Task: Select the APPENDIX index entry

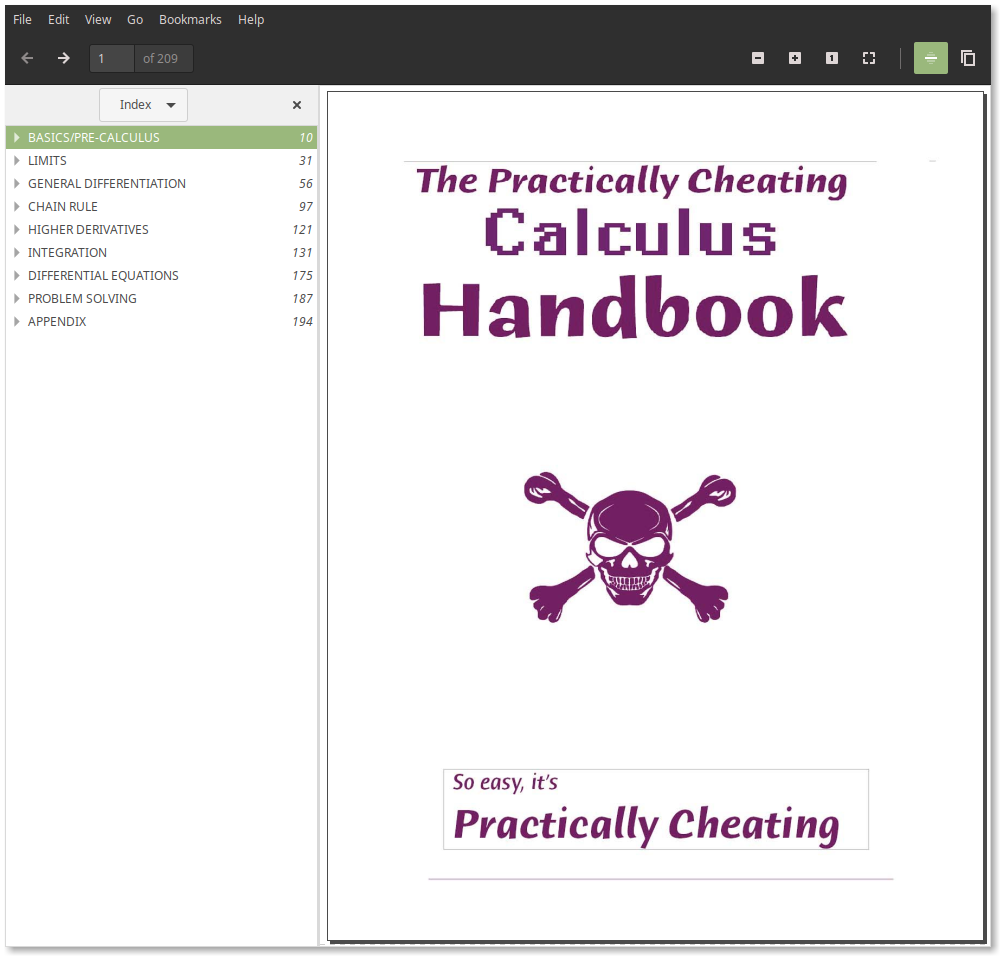Action: (57, 322)
